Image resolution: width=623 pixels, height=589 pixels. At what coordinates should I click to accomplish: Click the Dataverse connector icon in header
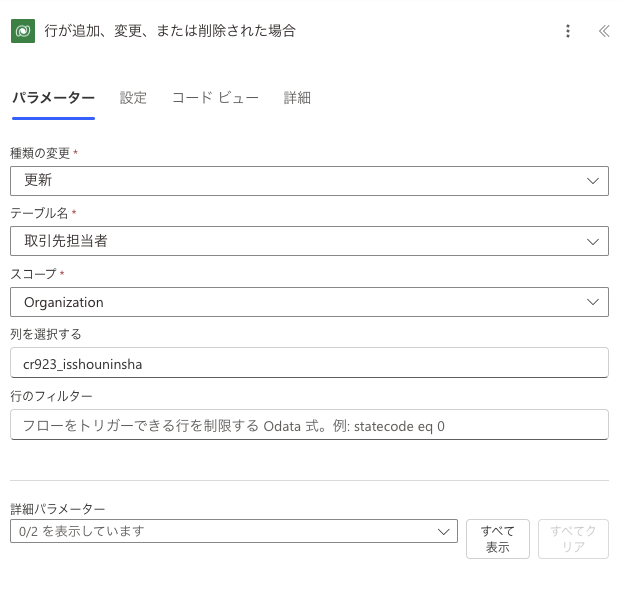point(23,31)
